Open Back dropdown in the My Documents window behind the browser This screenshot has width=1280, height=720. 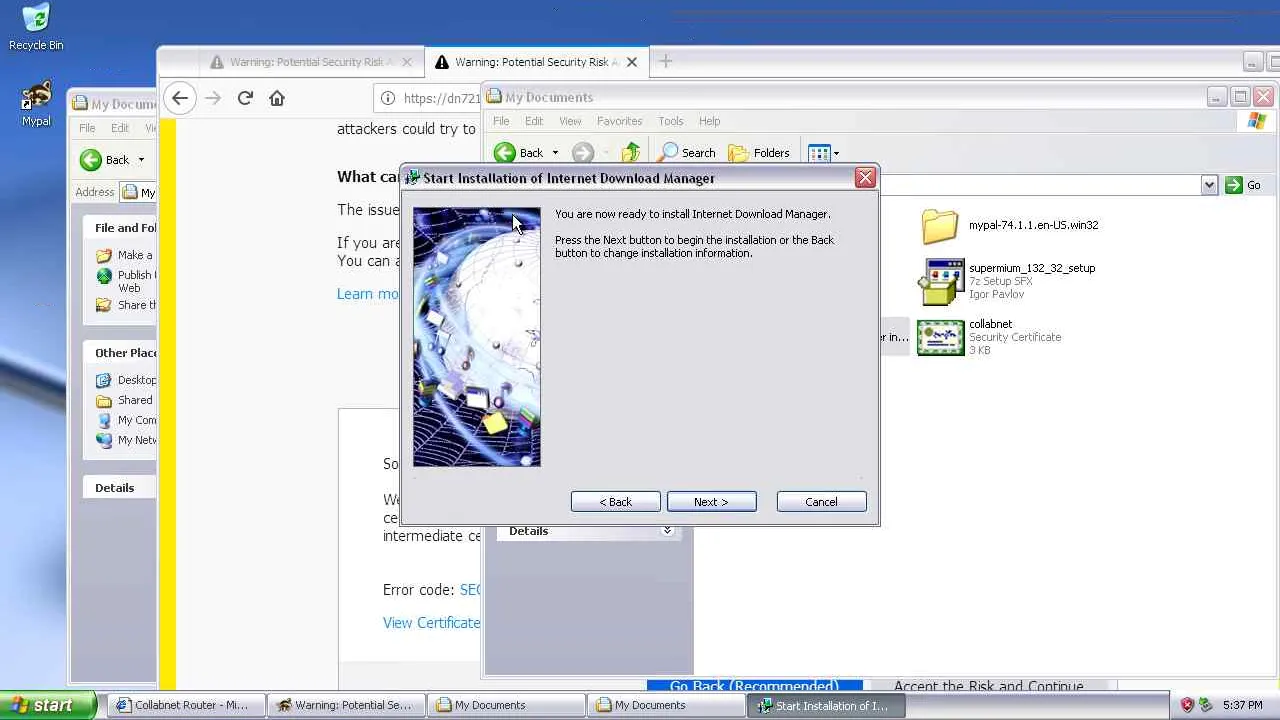click(141, 160)
